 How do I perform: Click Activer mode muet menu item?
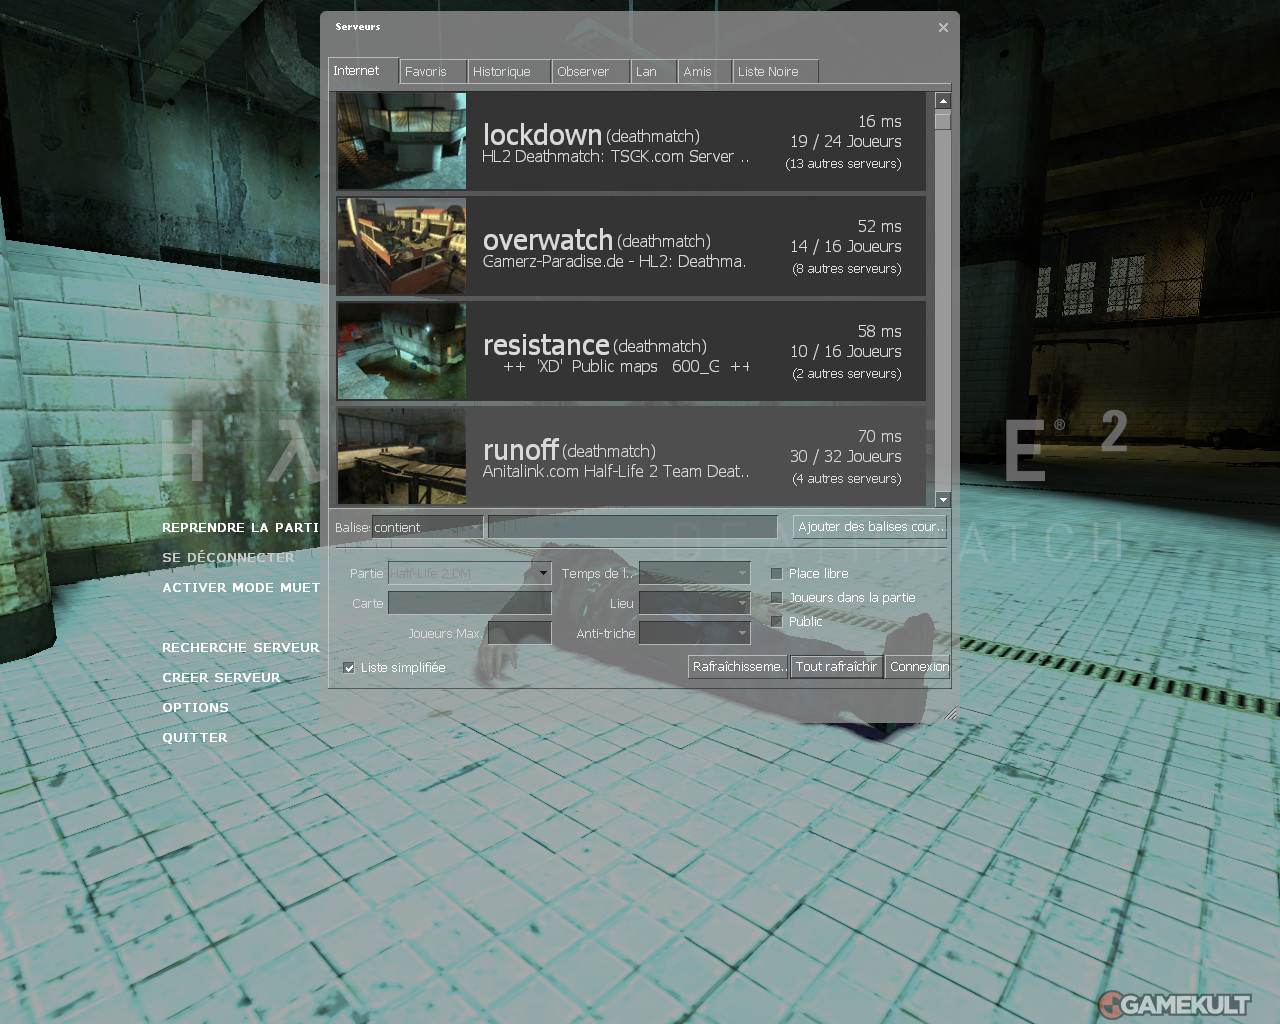pos(241,588)
